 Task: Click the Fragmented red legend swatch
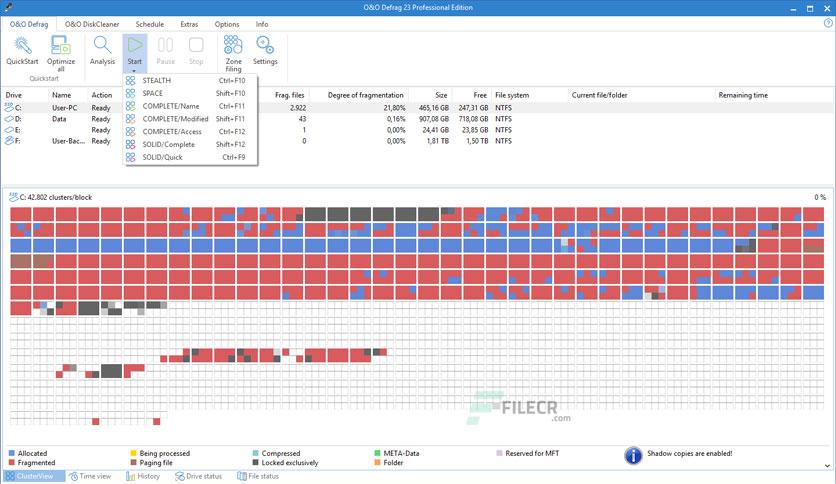12,463
